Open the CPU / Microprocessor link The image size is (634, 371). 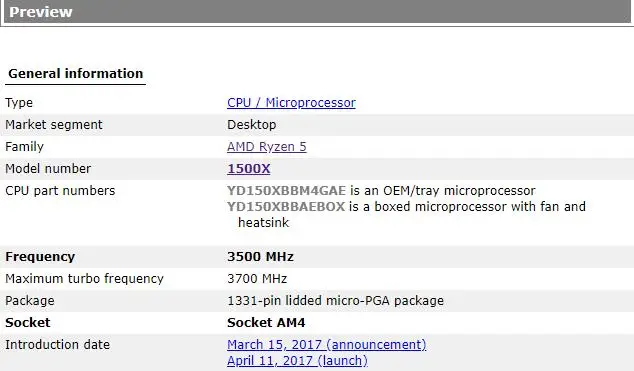pyautogui.click(x=291, y=103)
